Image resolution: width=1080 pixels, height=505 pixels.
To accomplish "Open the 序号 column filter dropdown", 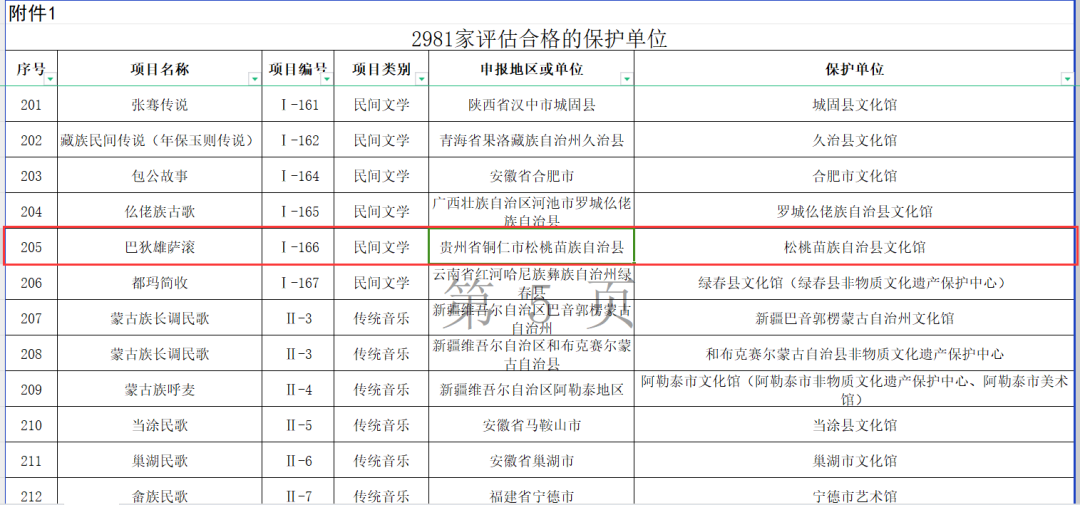I will point(49,79).
